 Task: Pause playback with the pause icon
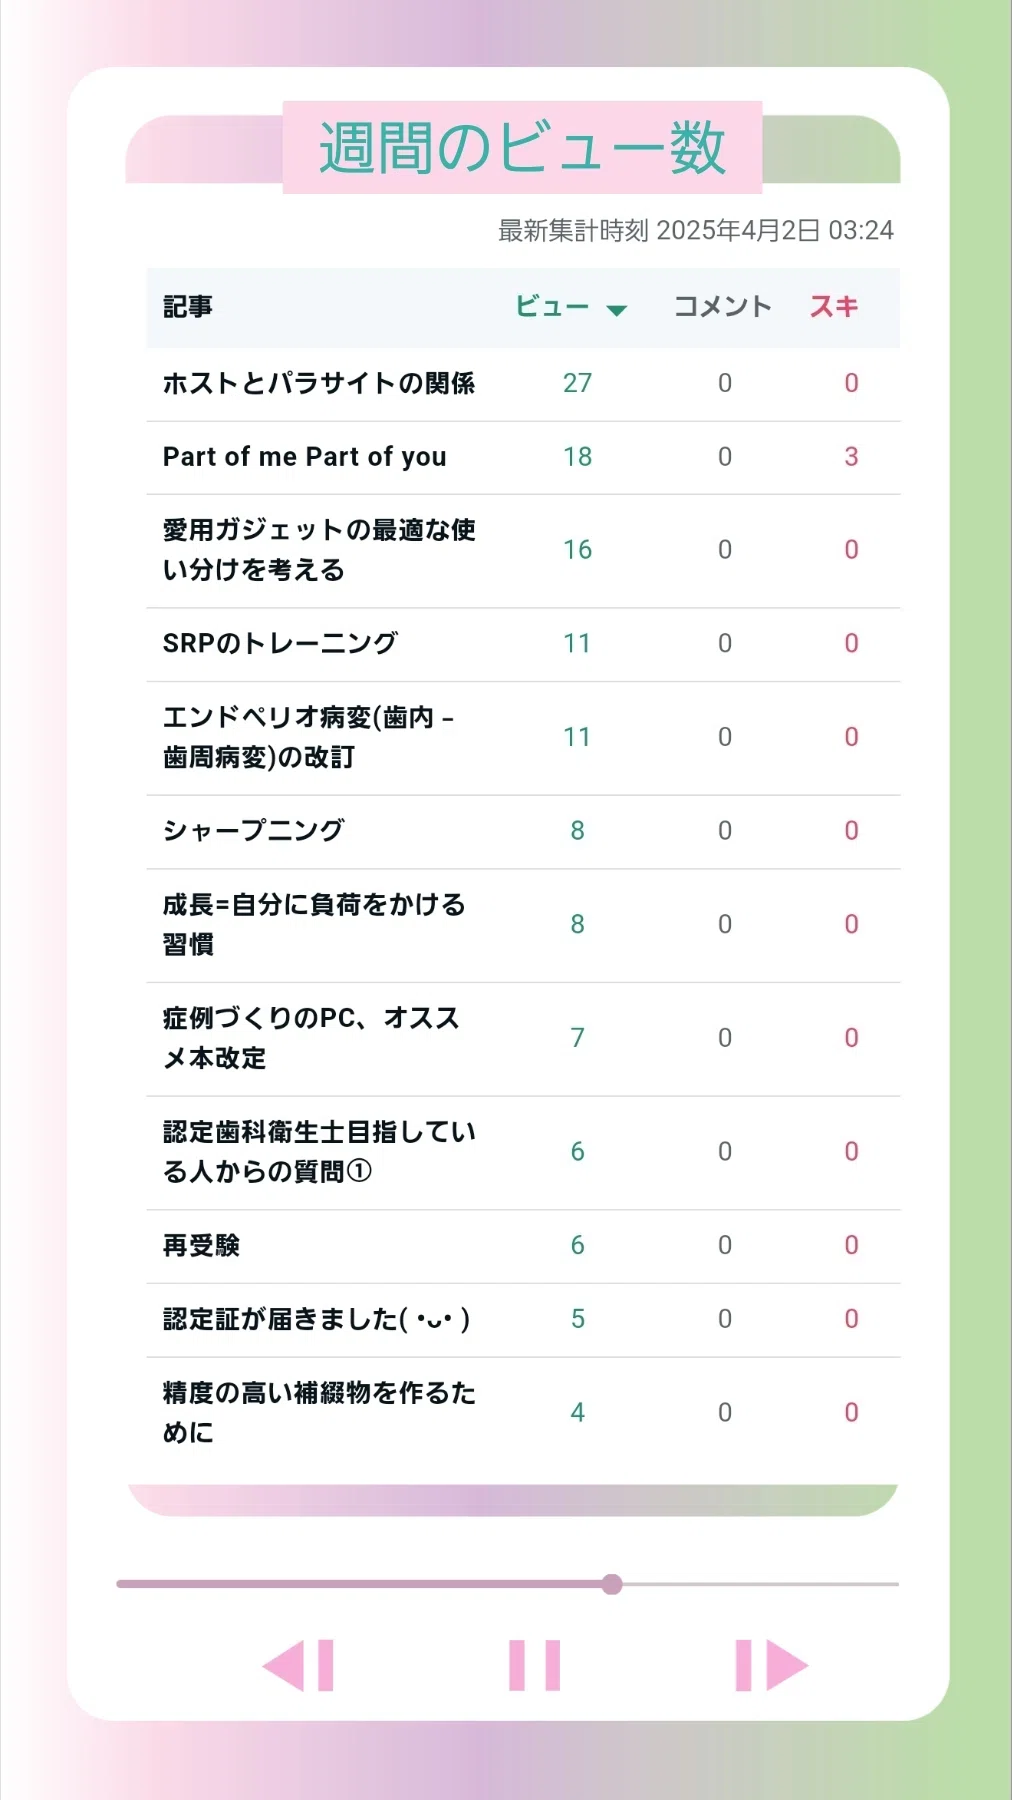[534, 1665]
